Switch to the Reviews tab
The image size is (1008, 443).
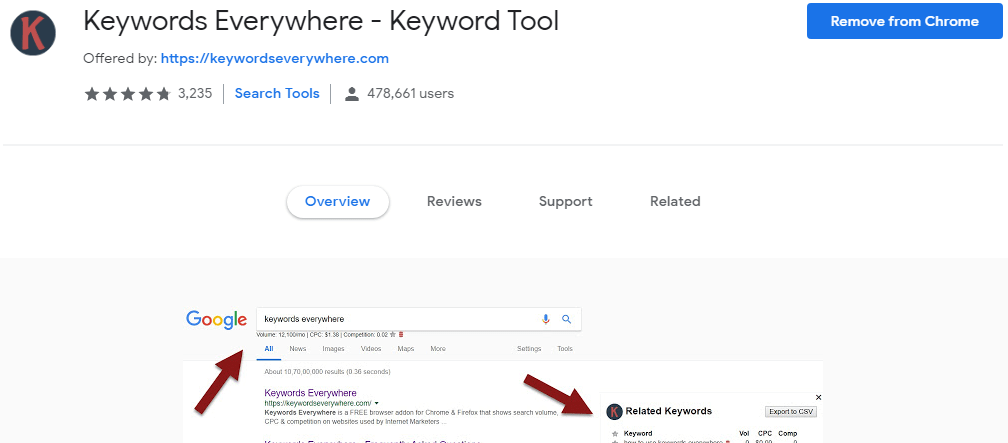point(454,202)
